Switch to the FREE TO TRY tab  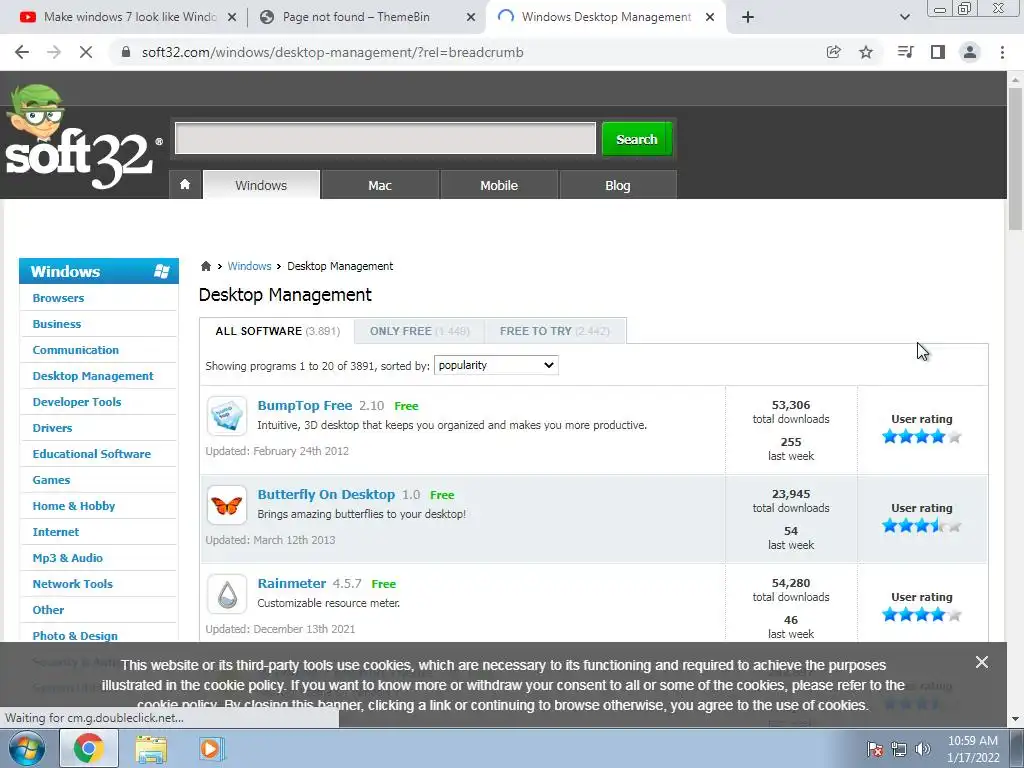(554, 331)
